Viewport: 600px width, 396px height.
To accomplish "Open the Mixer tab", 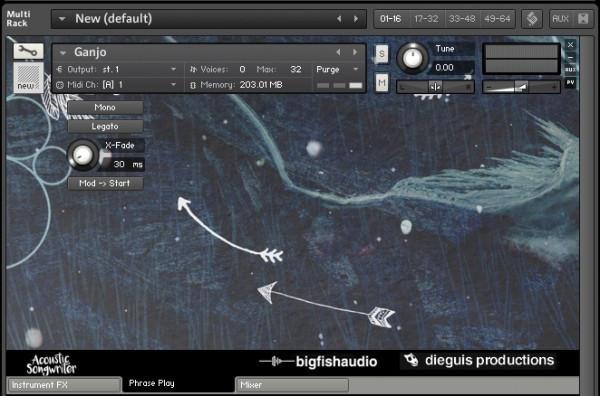I will click(292, 385).
